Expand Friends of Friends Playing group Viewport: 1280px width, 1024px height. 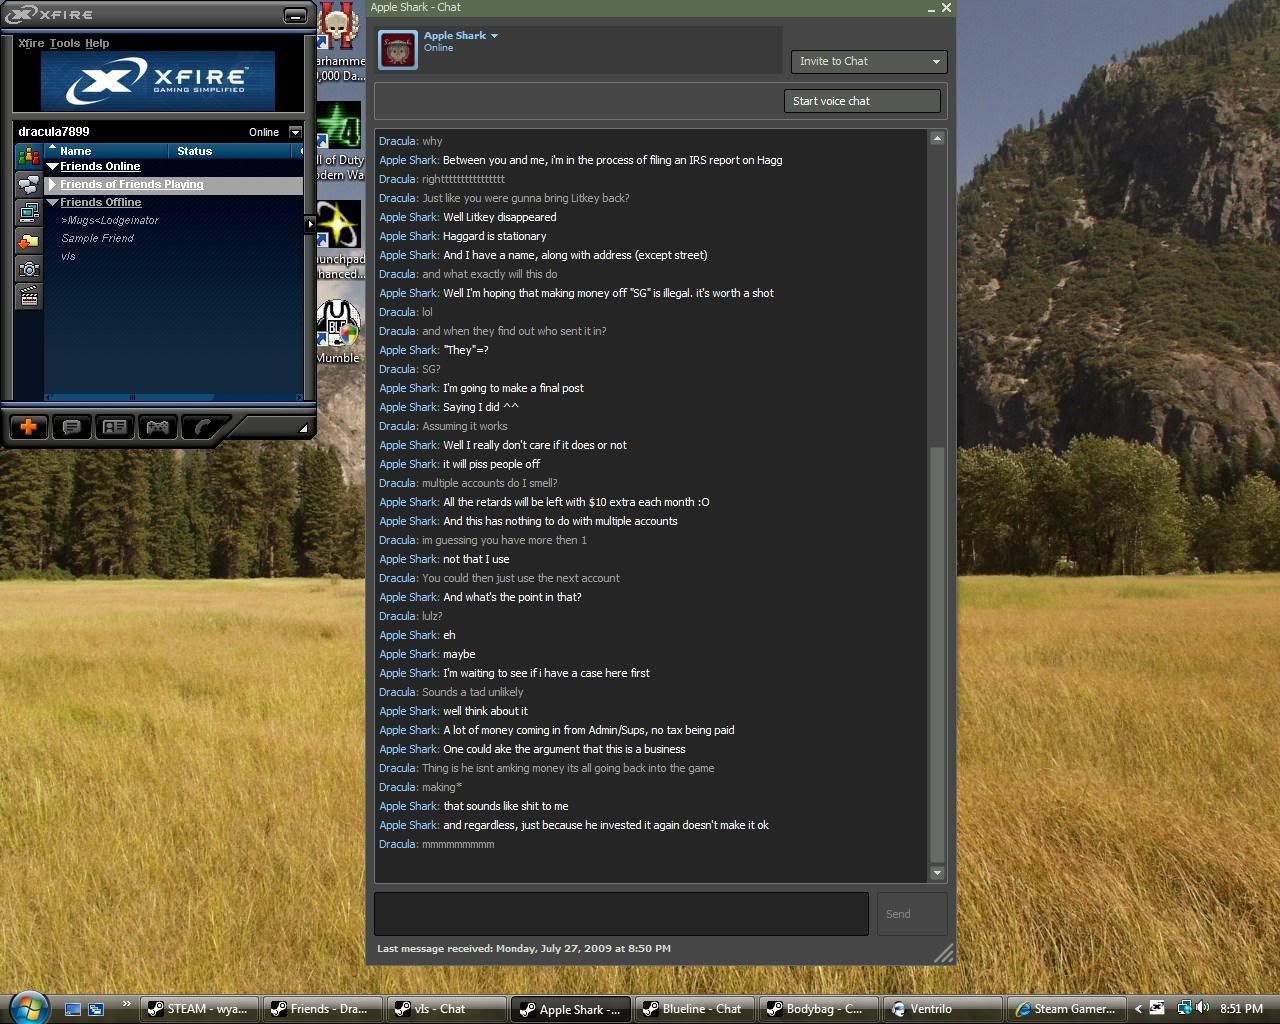pyautogui.click(x=53, y=185)
